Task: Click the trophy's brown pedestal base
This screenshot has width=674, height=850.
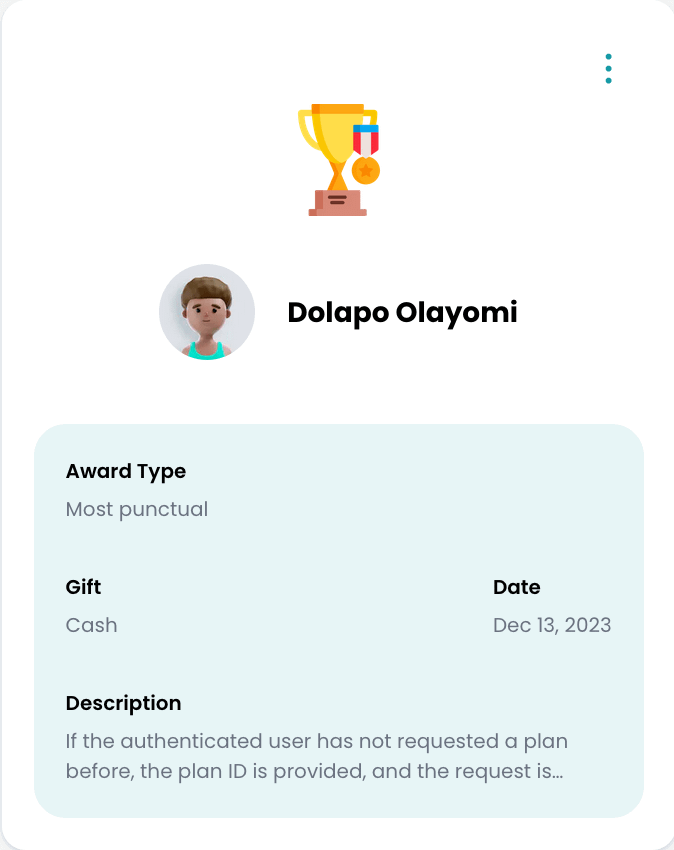Action: (x=338, y=202)
